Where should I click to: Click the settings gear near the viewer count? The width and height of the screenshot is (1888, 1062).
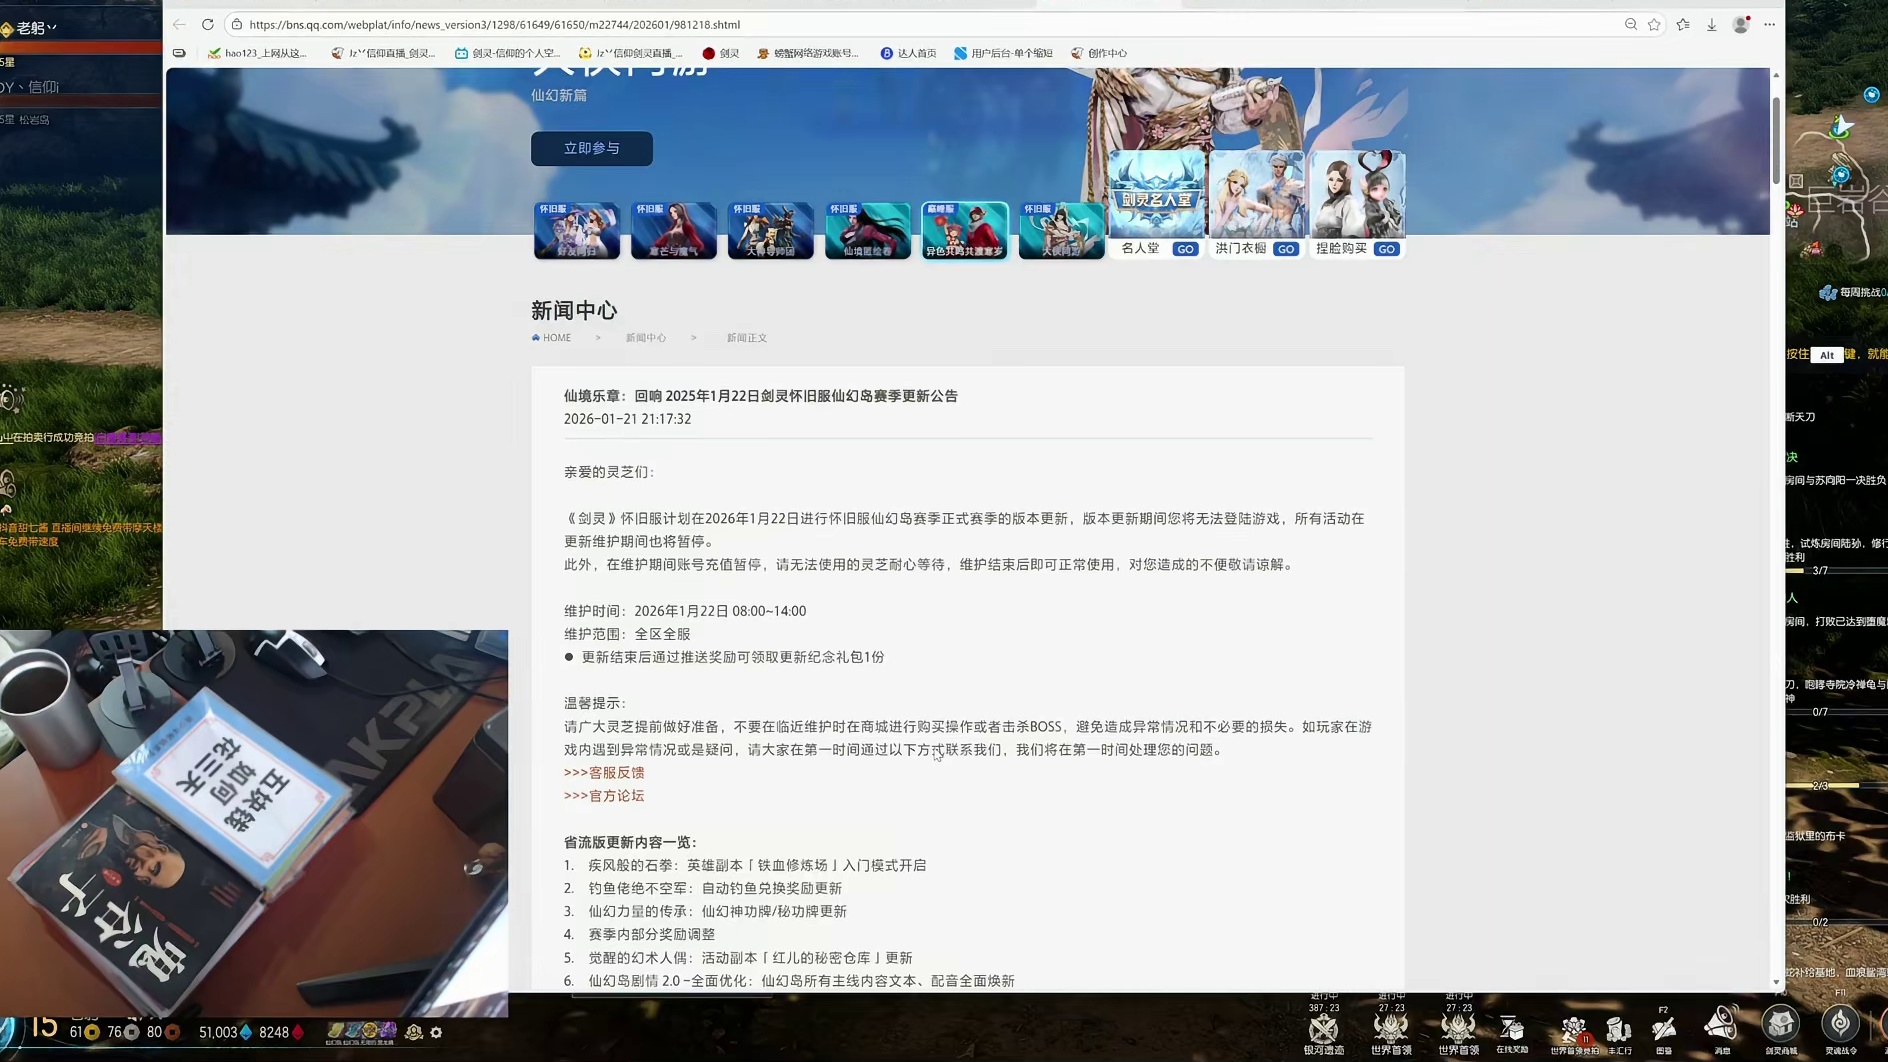point(436,1033)
